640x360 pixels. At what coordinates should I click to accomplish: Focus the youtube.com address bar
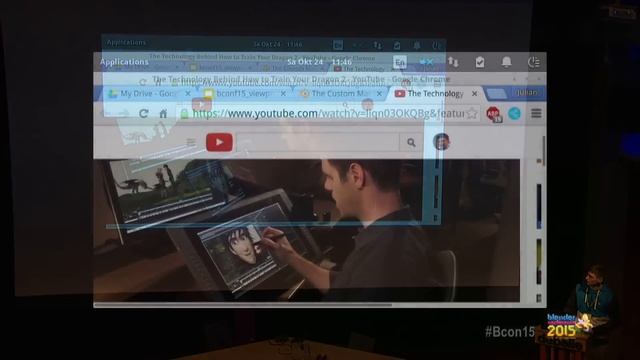coord(328,113)
